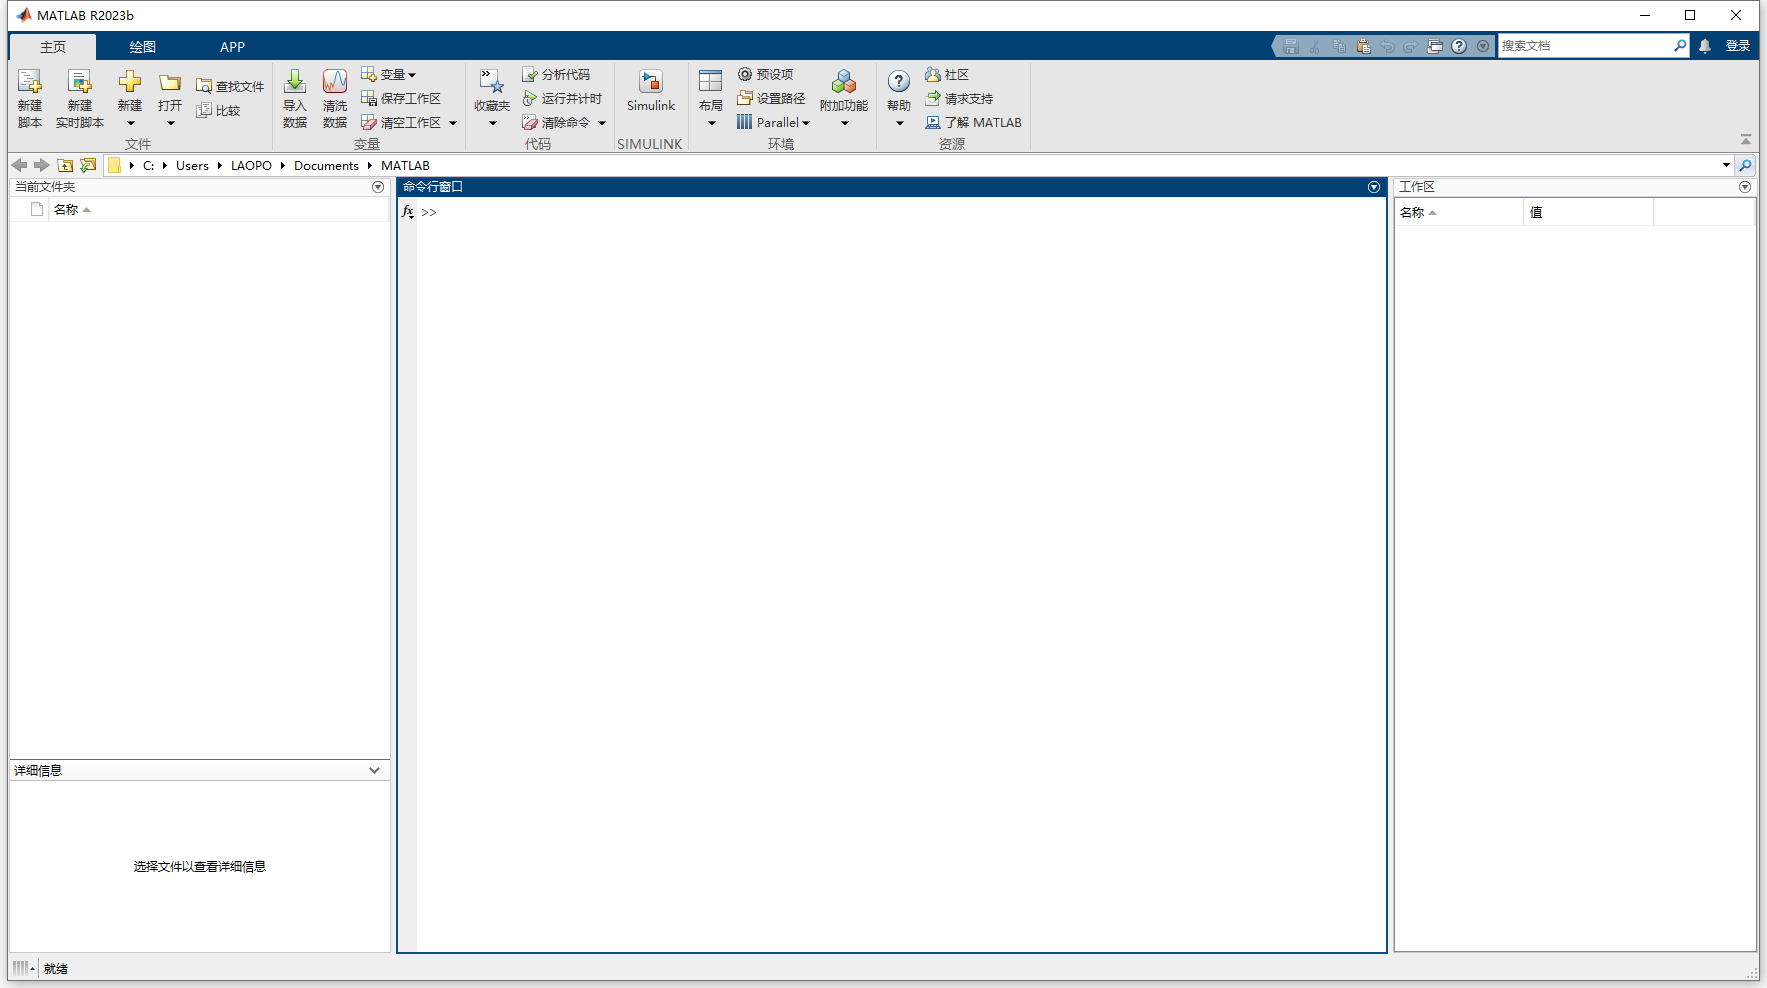Screen dimensions: 1767x988
Task: Click the quick access help icon
Action: [1459, 46]
